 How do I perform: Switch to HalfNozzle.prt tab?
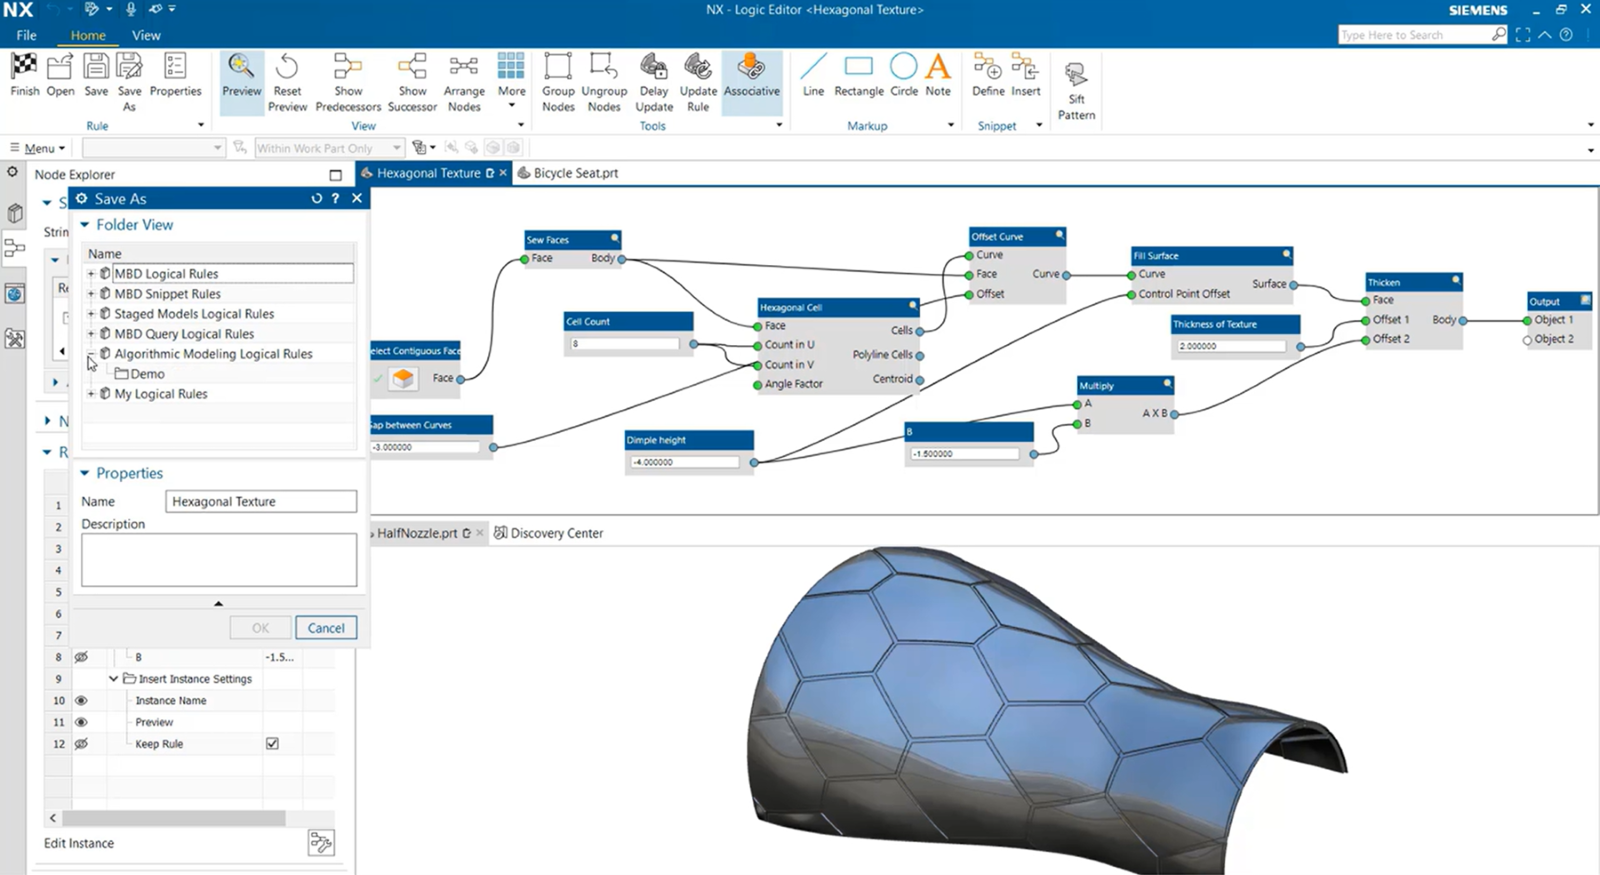[x=417, y=533]
